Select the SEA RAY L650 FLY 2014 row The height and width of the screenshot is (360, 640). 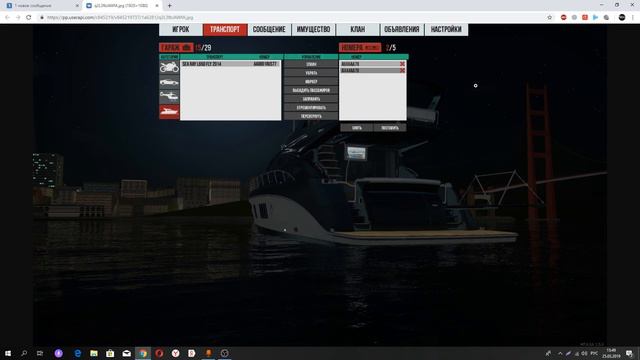pyautogui.click(x=231, y=64)
